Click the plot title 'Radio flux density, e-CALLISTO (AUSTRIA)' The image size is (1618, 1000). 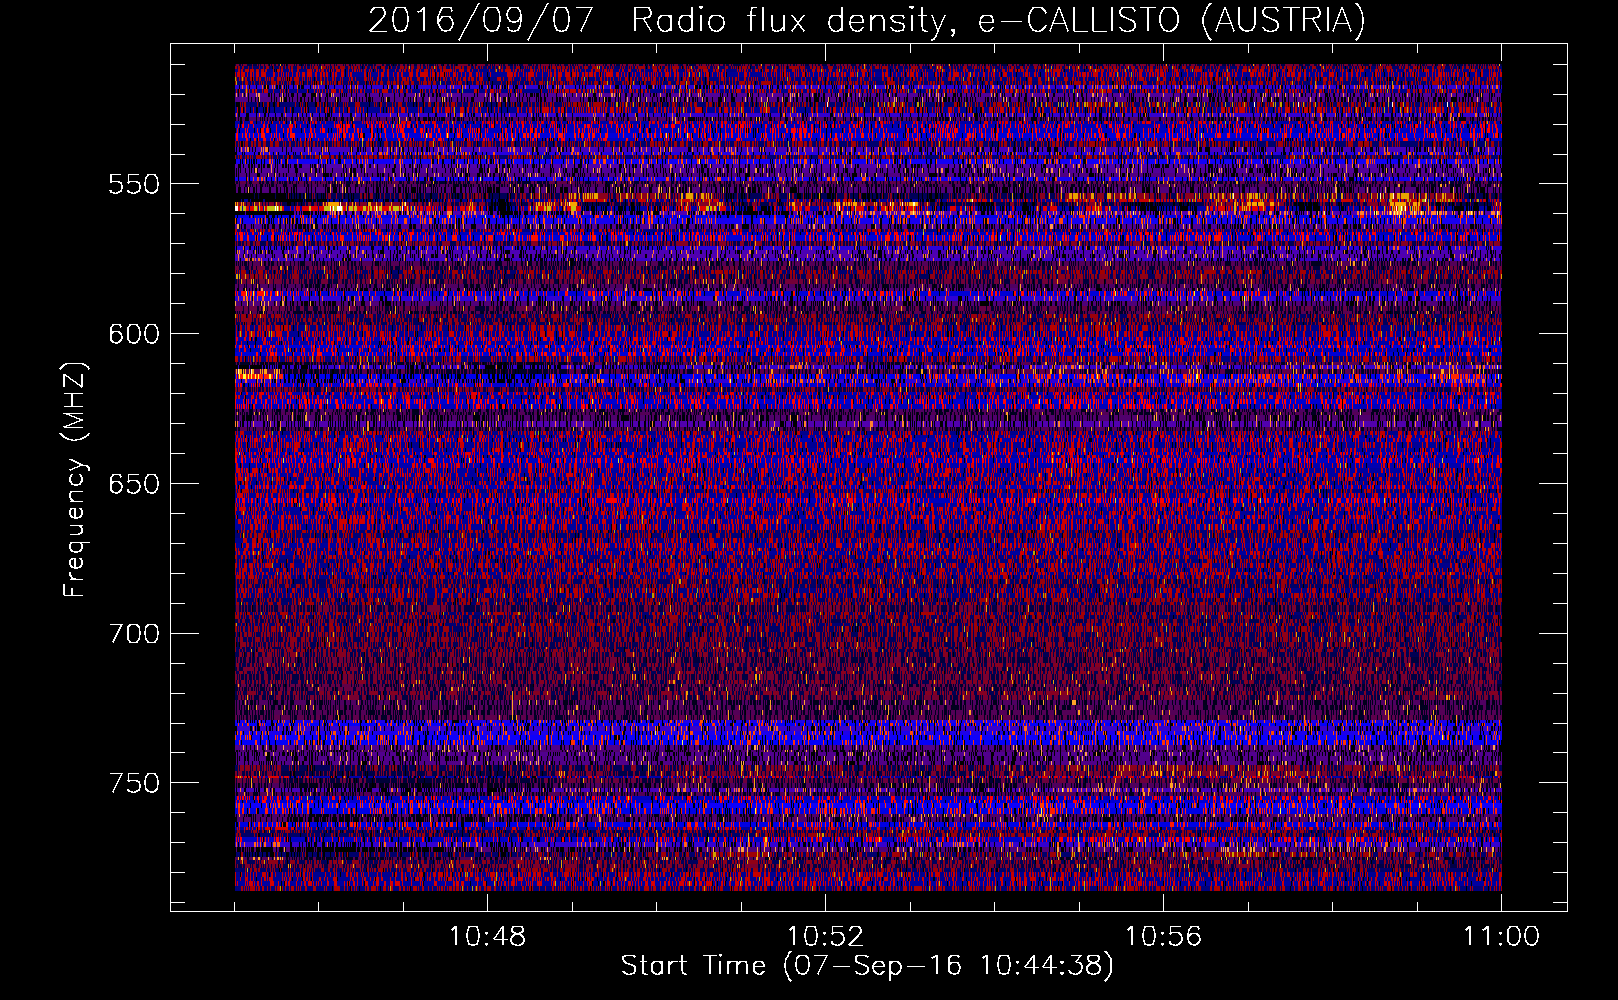coord(999,20)
